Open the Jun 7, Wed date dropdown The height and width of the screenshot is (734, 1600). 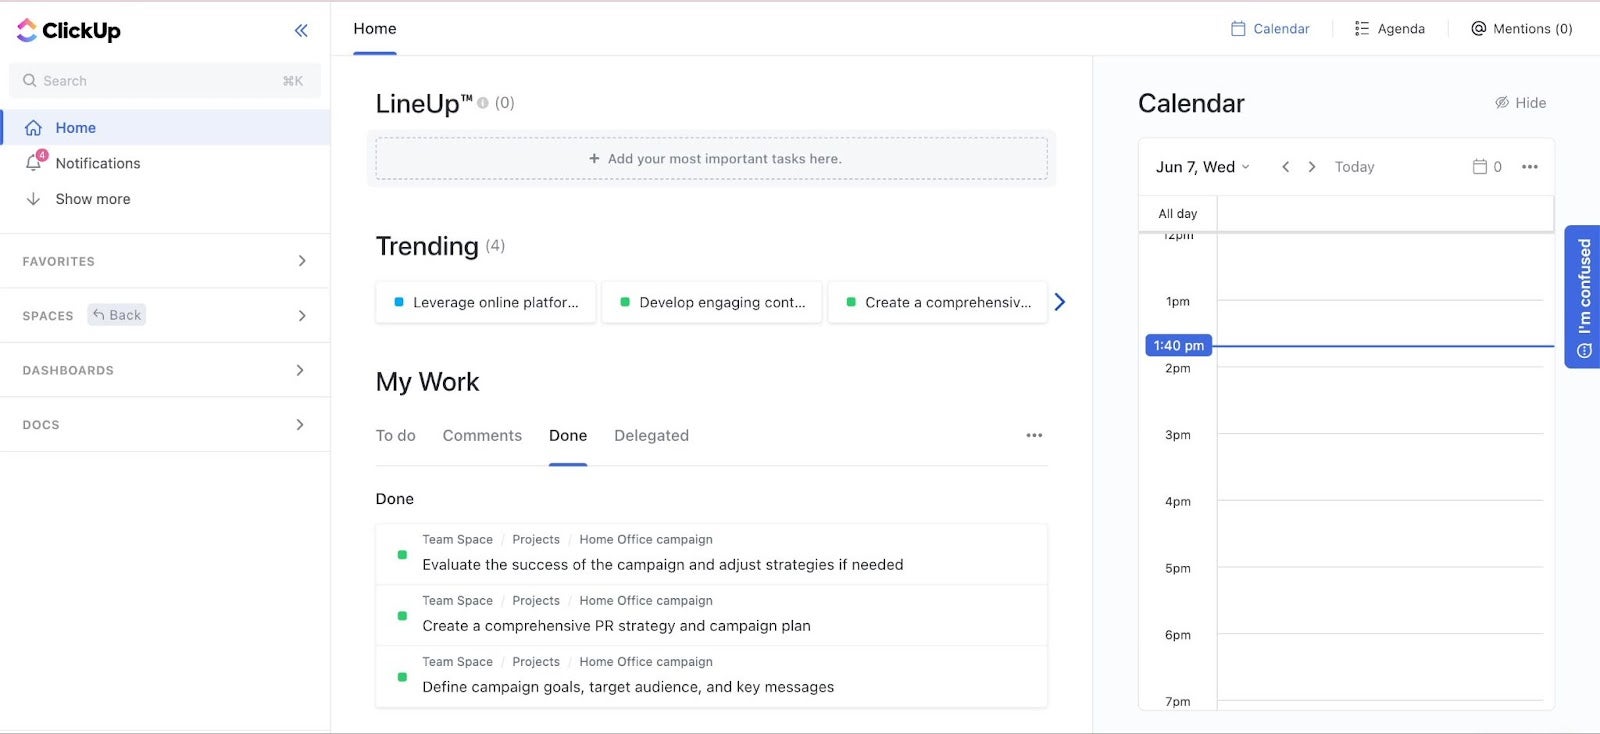[1202, 167]
